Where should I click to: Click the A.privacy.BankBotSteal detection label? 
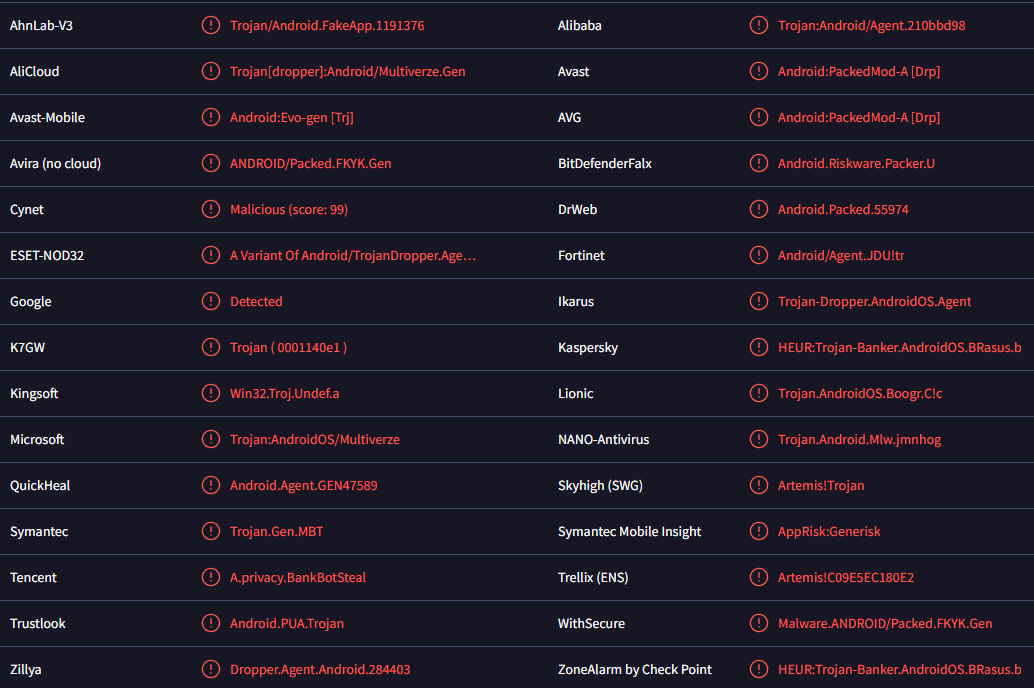point(298,578)
